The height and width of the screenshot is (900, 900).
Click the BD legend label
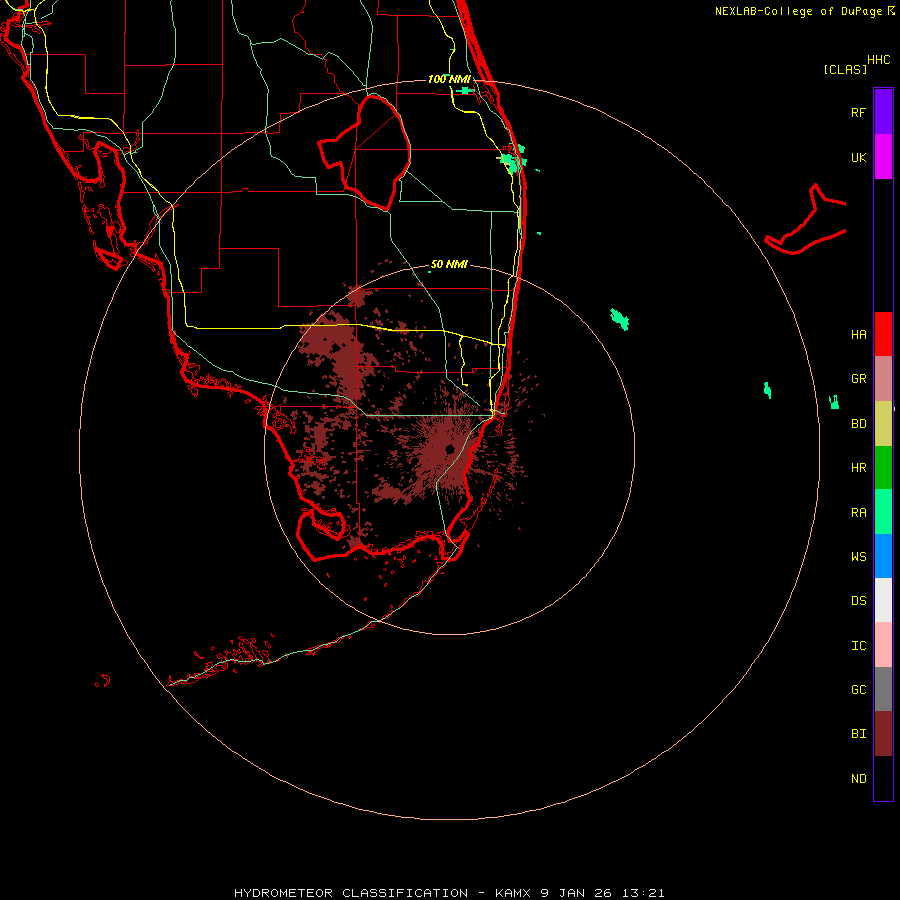(858, 424)
